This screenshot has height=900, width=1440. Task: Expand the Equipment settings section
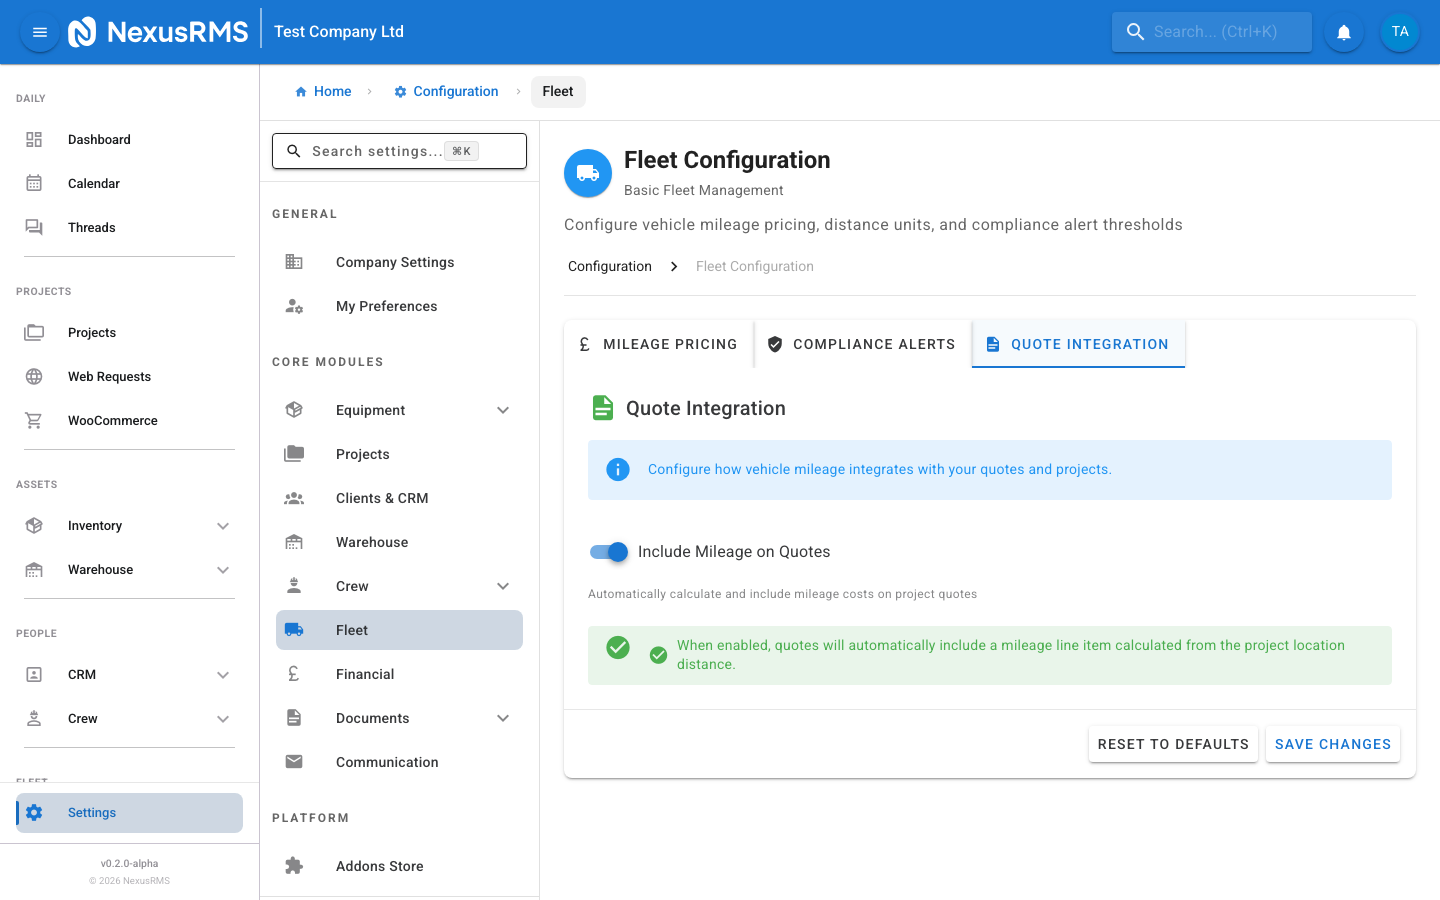pos(503,410)
